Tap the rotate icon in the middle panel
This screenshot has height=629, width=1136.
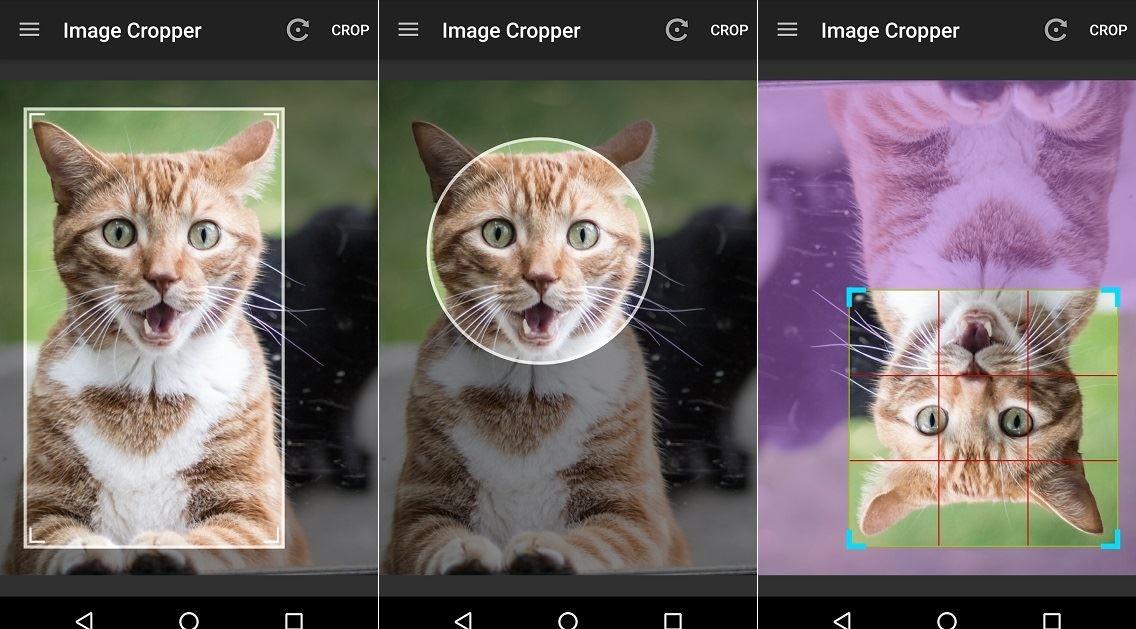[676, 30]
